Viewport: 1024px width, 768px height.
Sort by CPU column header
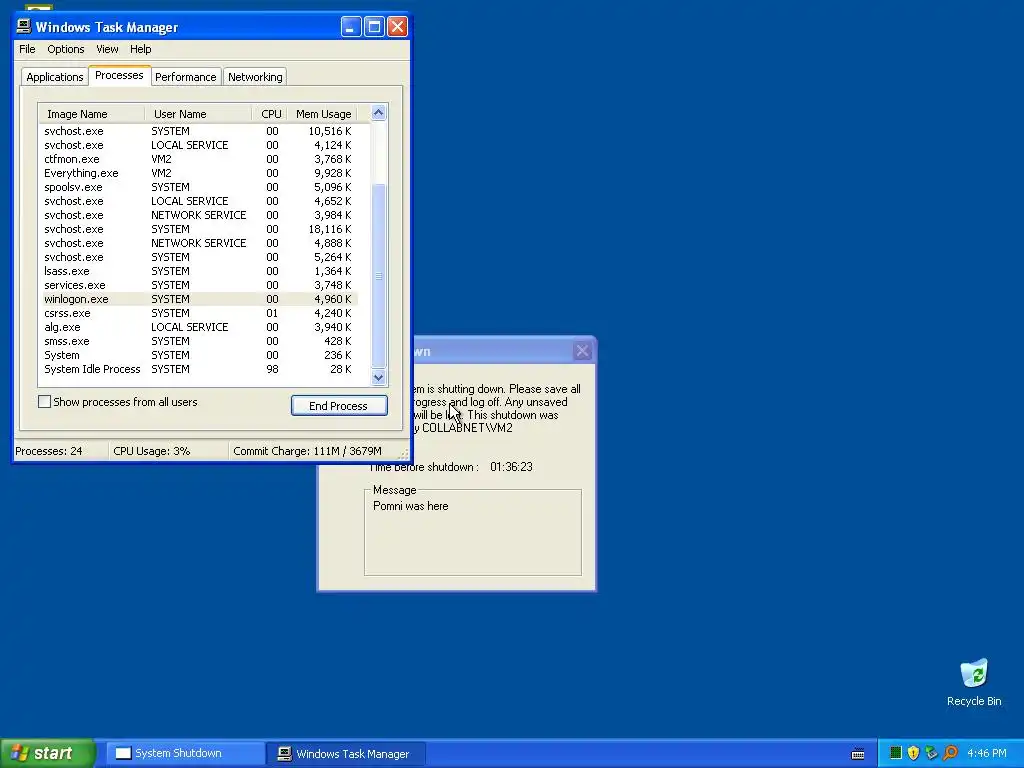(x=270, y=114)
